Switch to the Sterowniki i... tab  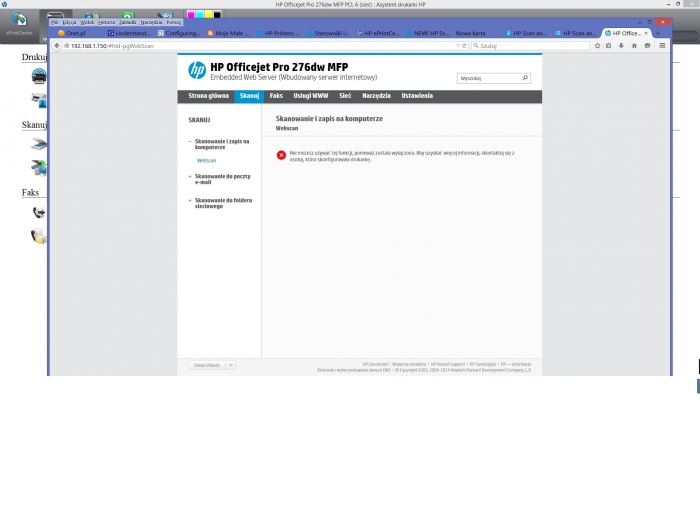328,33
